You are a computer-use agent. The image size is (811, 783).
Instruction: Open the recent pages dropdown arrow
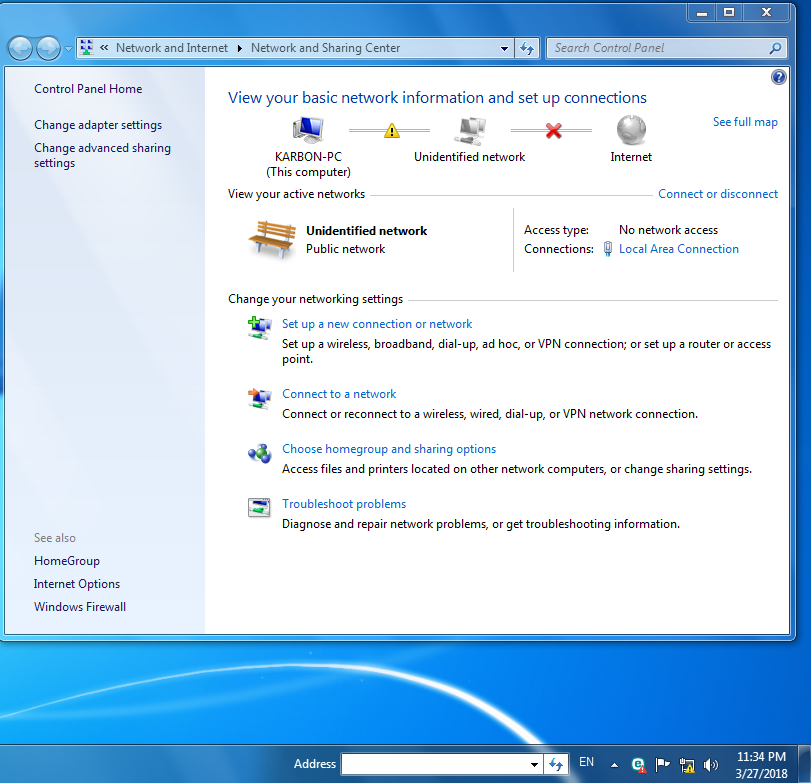coord(68,49)
